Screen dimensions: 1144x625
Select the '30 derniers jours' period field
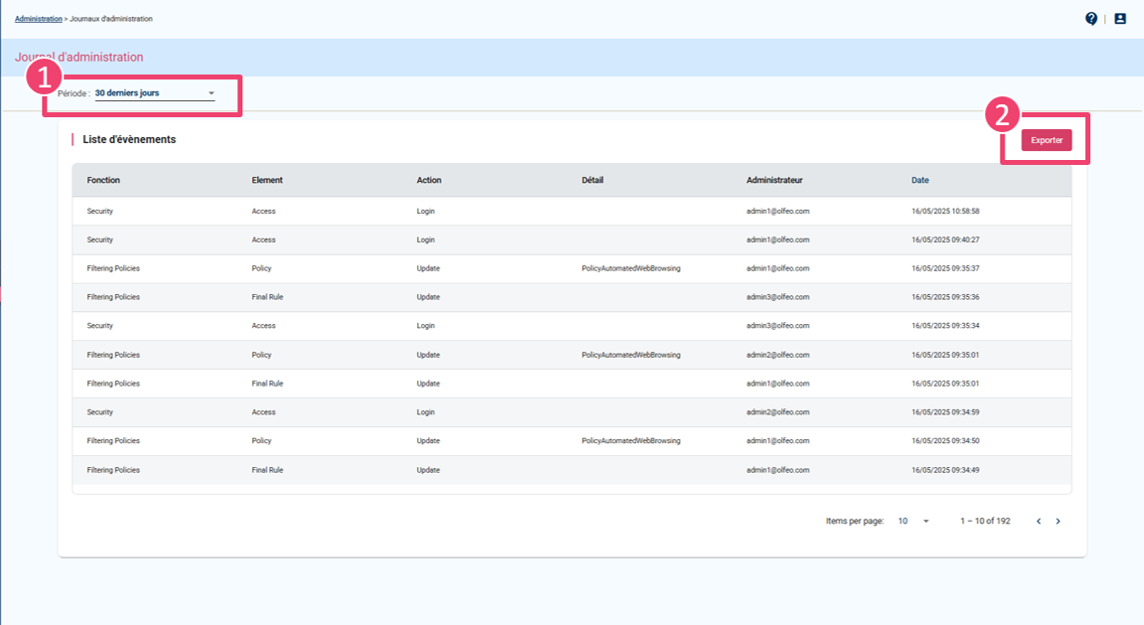pyautogui.click(x=147, y=93)
